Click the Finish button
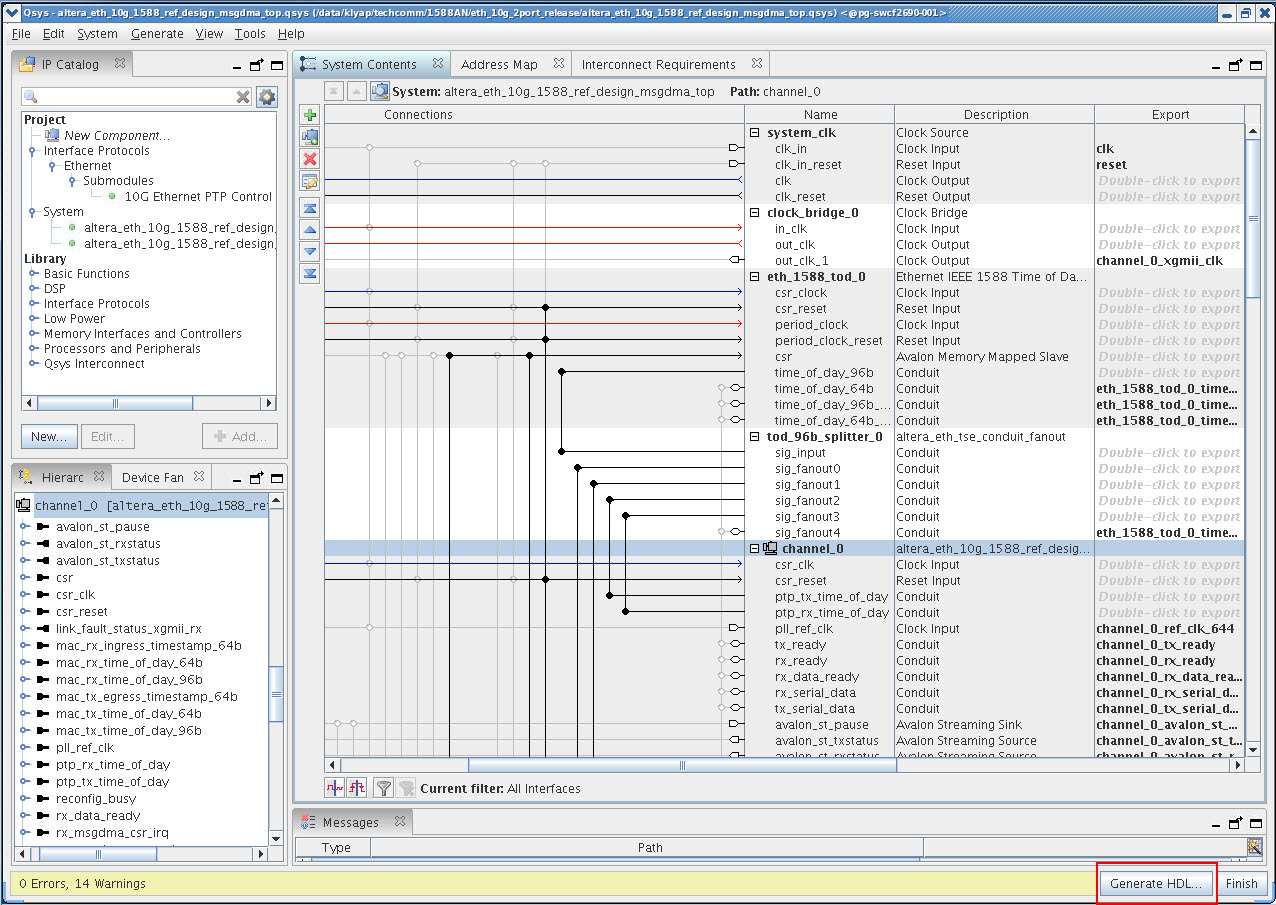 coord(1241,884)
